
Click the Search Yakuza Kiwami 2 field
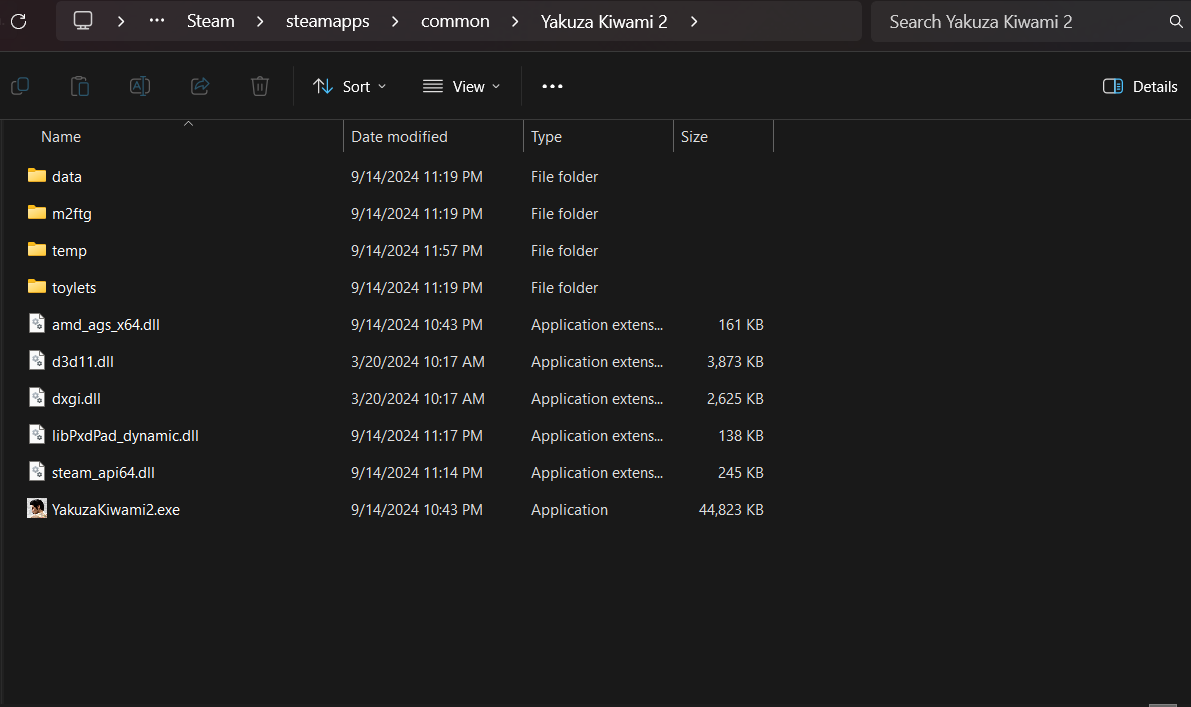pos(1020,21)
